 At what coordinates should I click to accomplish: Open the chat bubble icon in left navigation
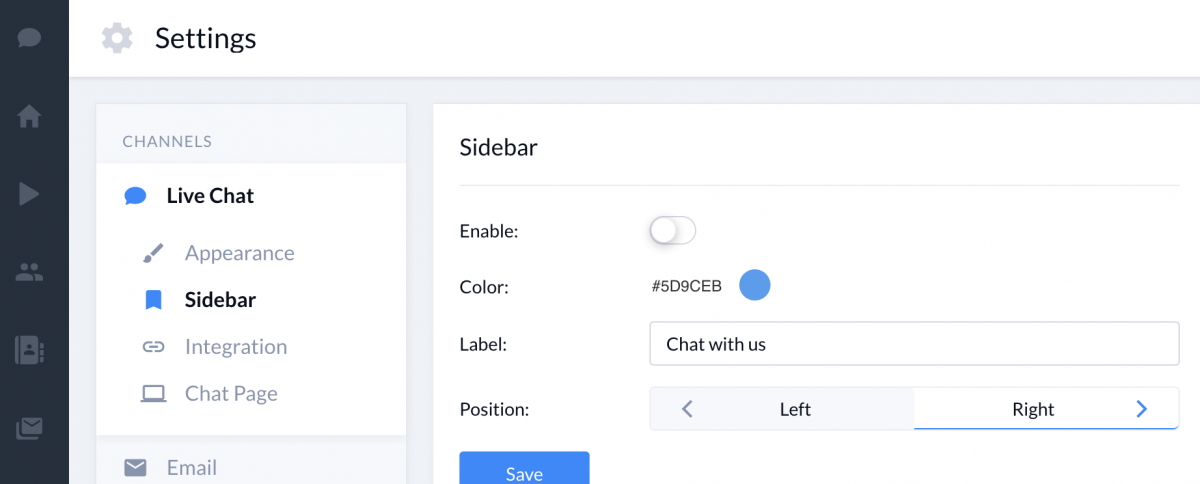[29, 38]
